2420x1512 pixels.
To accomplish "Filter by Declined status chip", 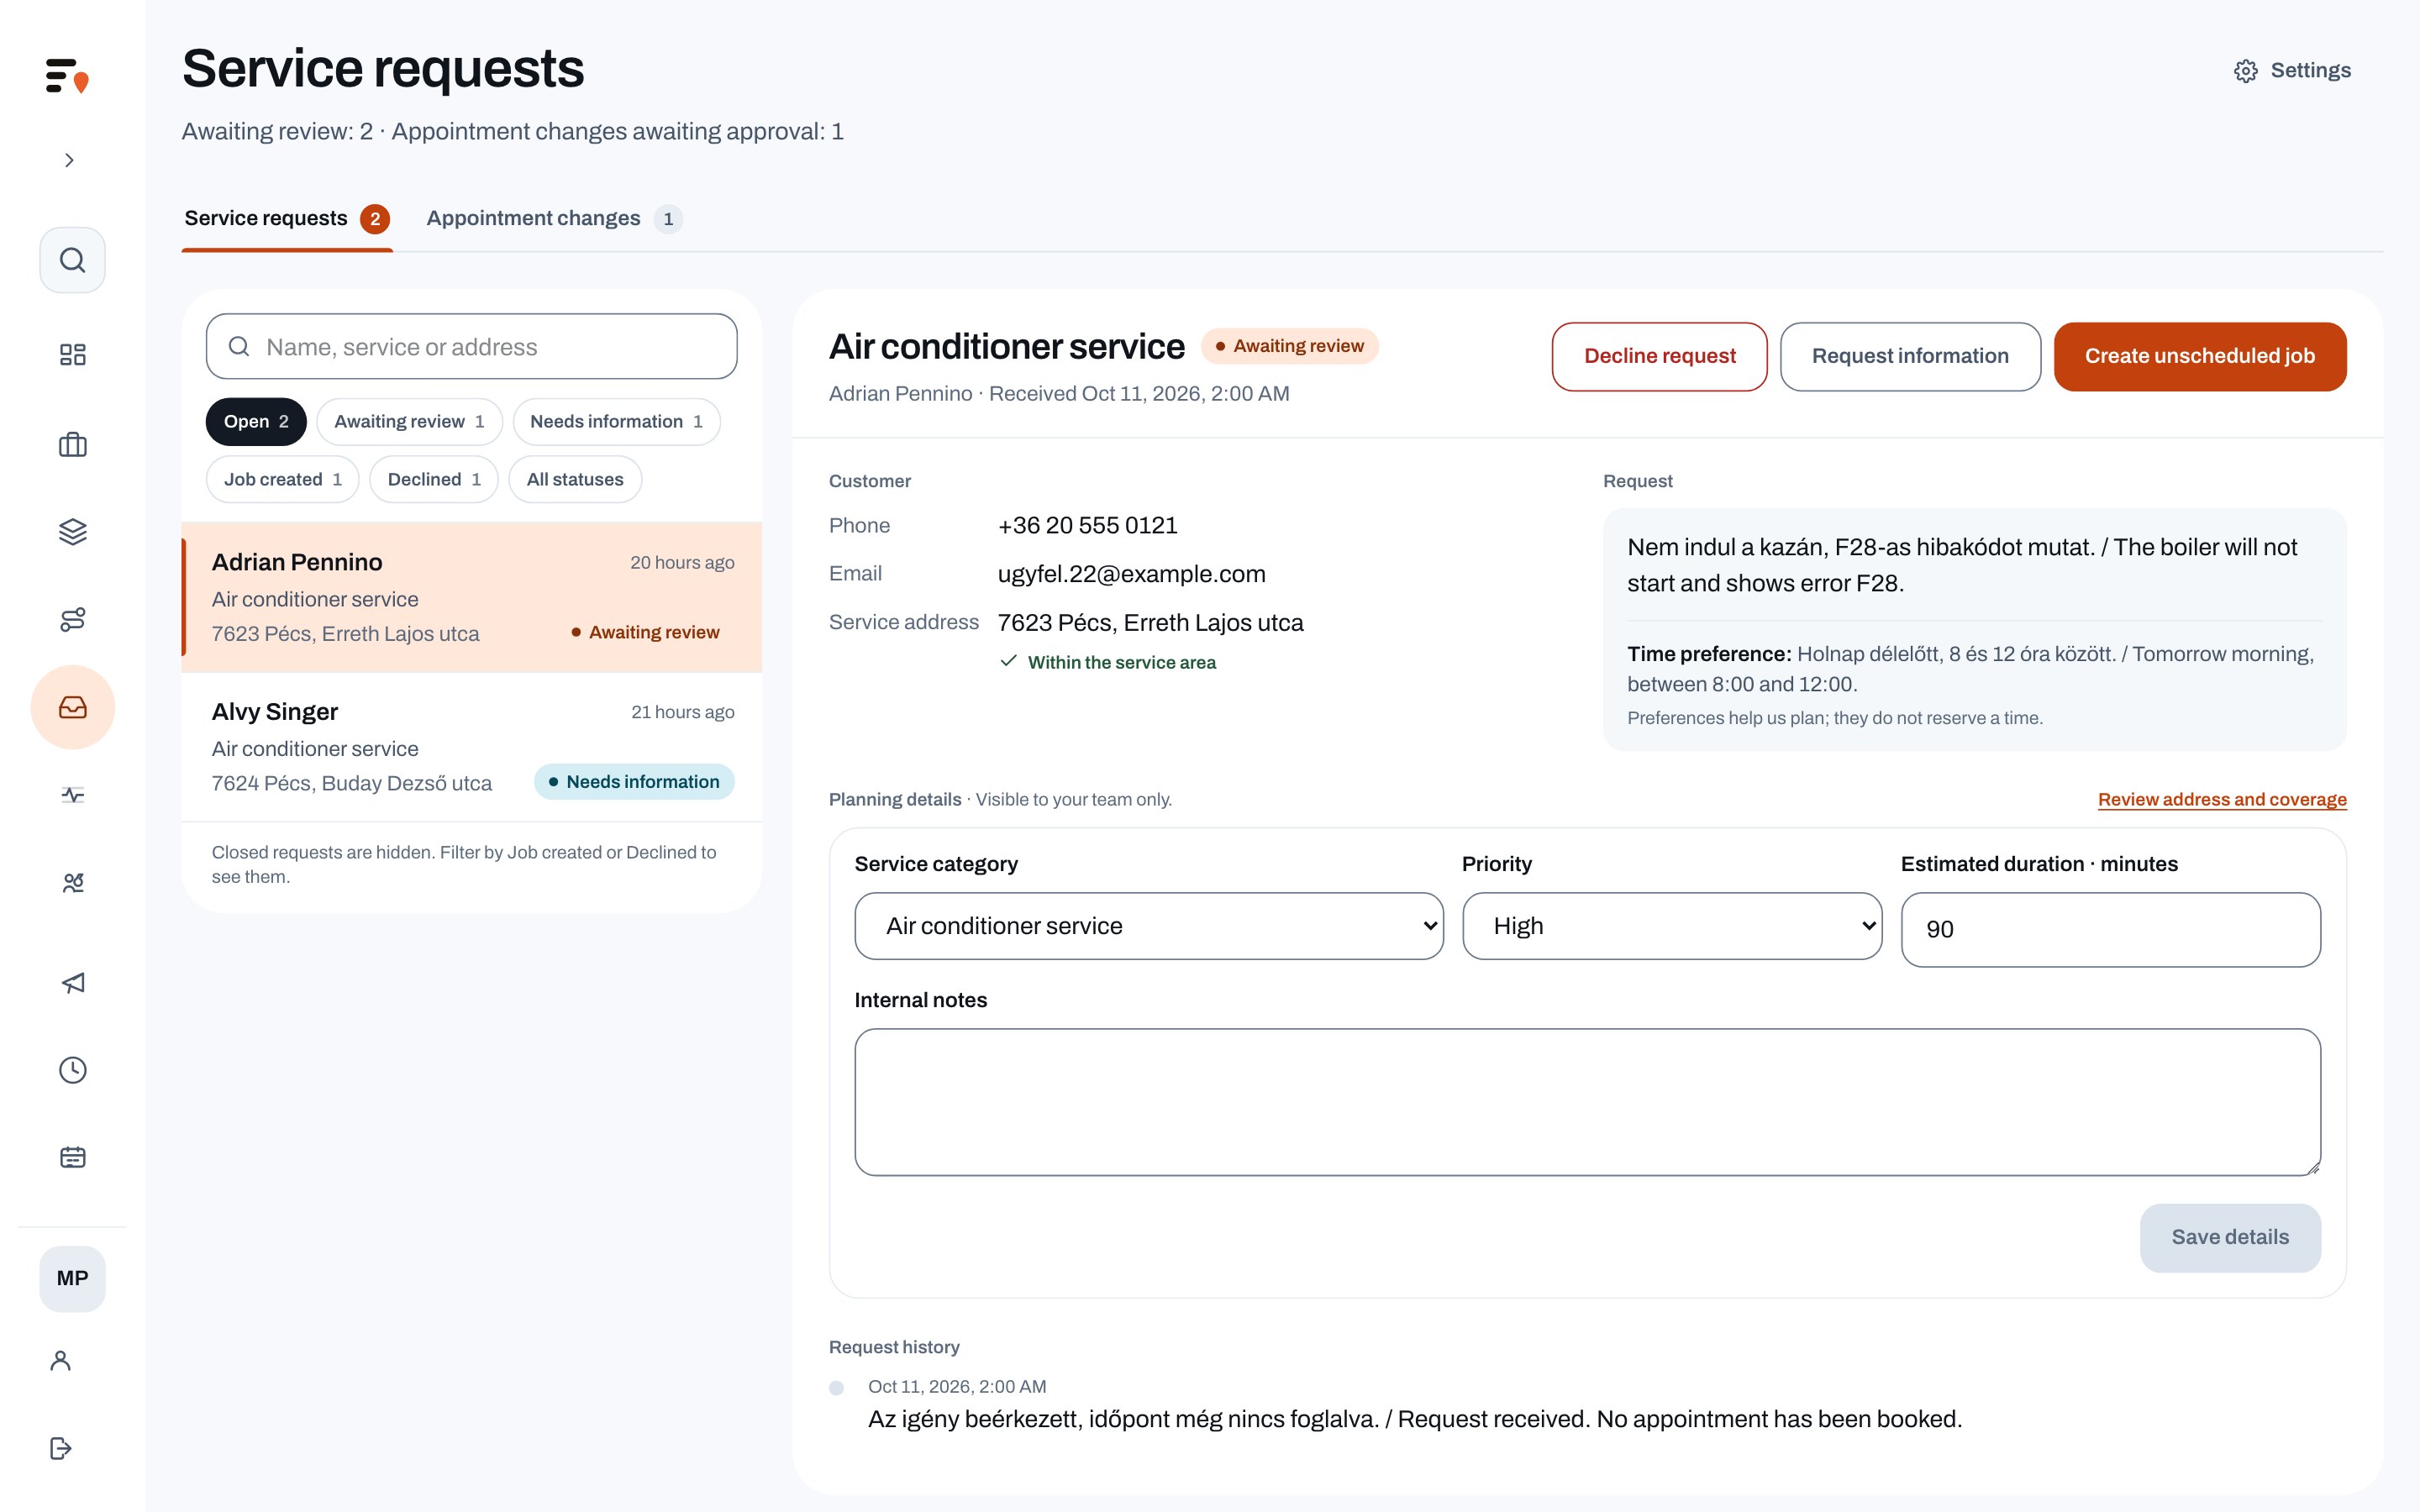I will point(434,479).
